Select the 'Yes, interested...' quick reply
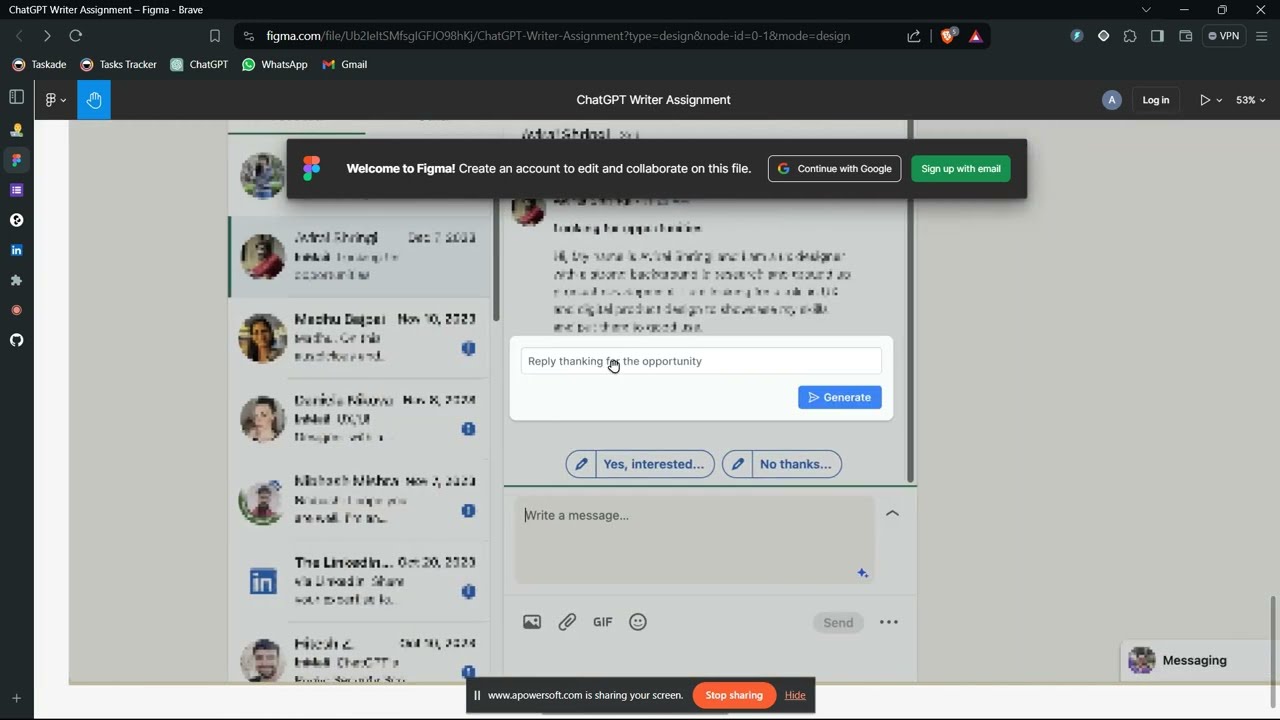 coord(640,464)
